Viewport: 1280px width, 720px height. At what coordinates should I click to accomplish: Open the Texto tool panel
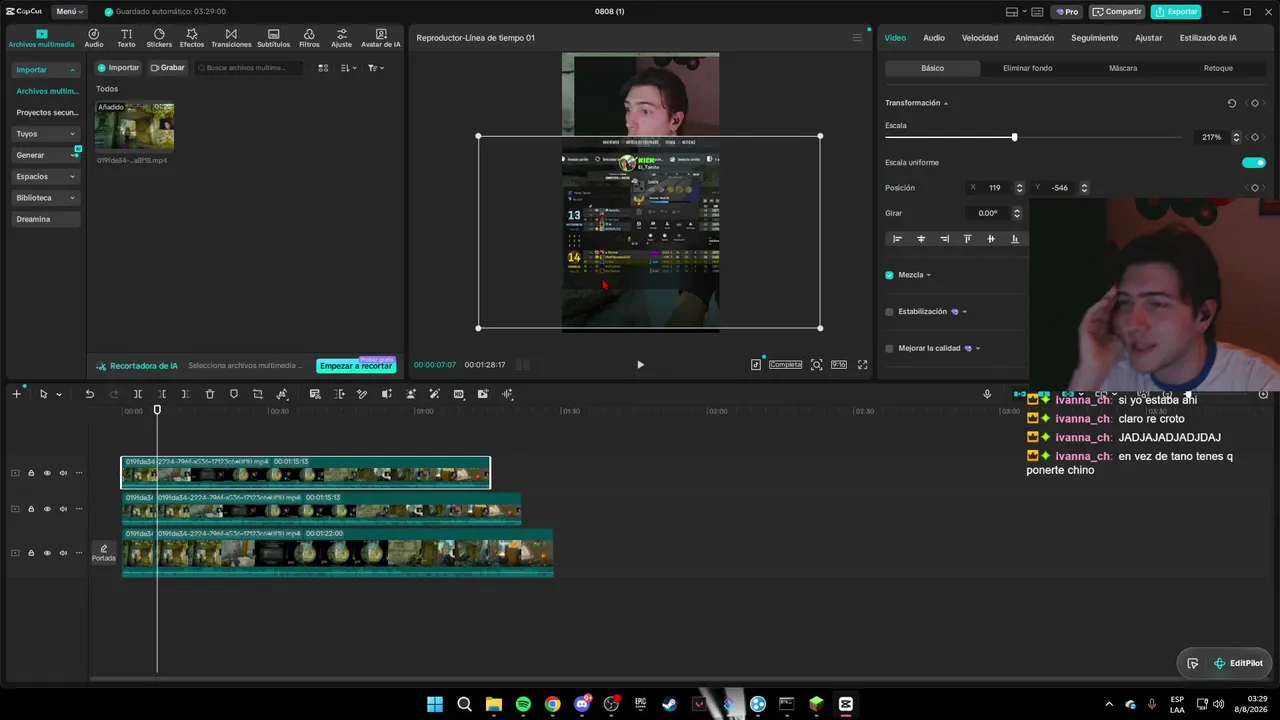[126, 38]
